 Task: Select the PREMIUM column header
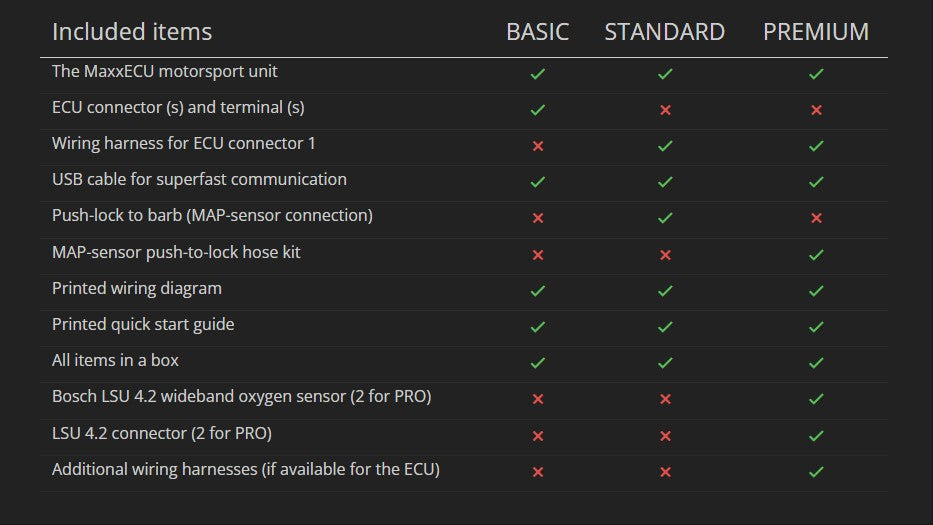click(x=816, y=32)
